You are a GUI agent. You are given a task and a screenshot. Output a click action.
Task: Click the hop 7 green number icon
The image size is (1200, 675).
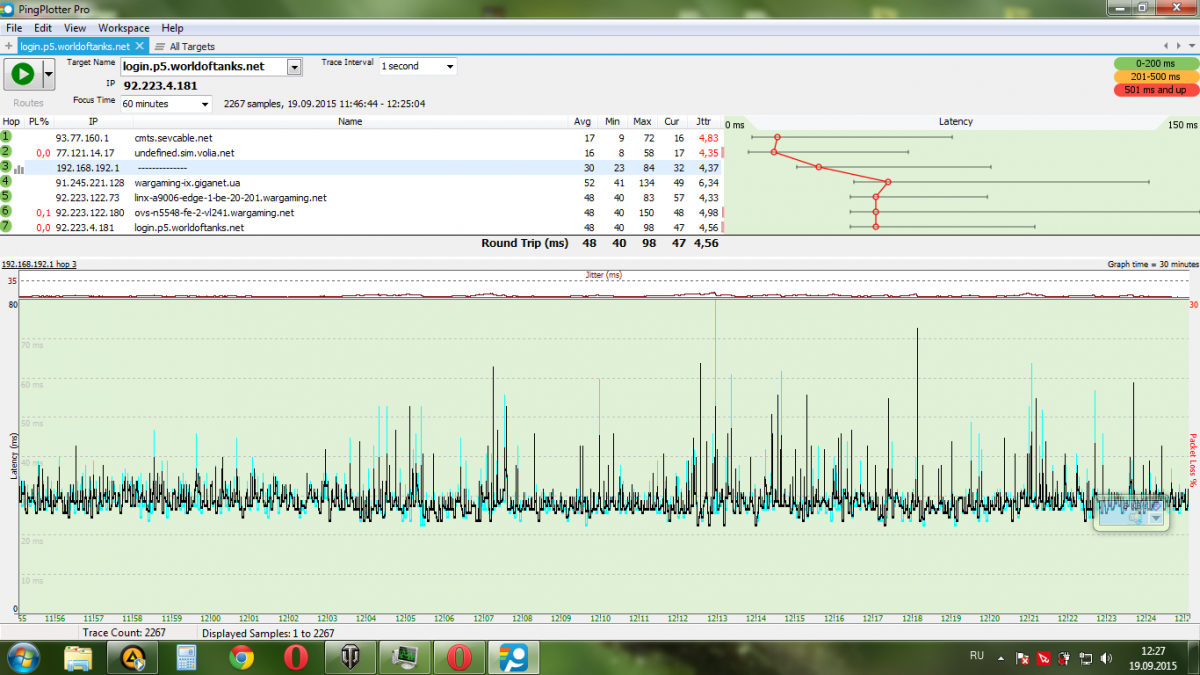7,227
